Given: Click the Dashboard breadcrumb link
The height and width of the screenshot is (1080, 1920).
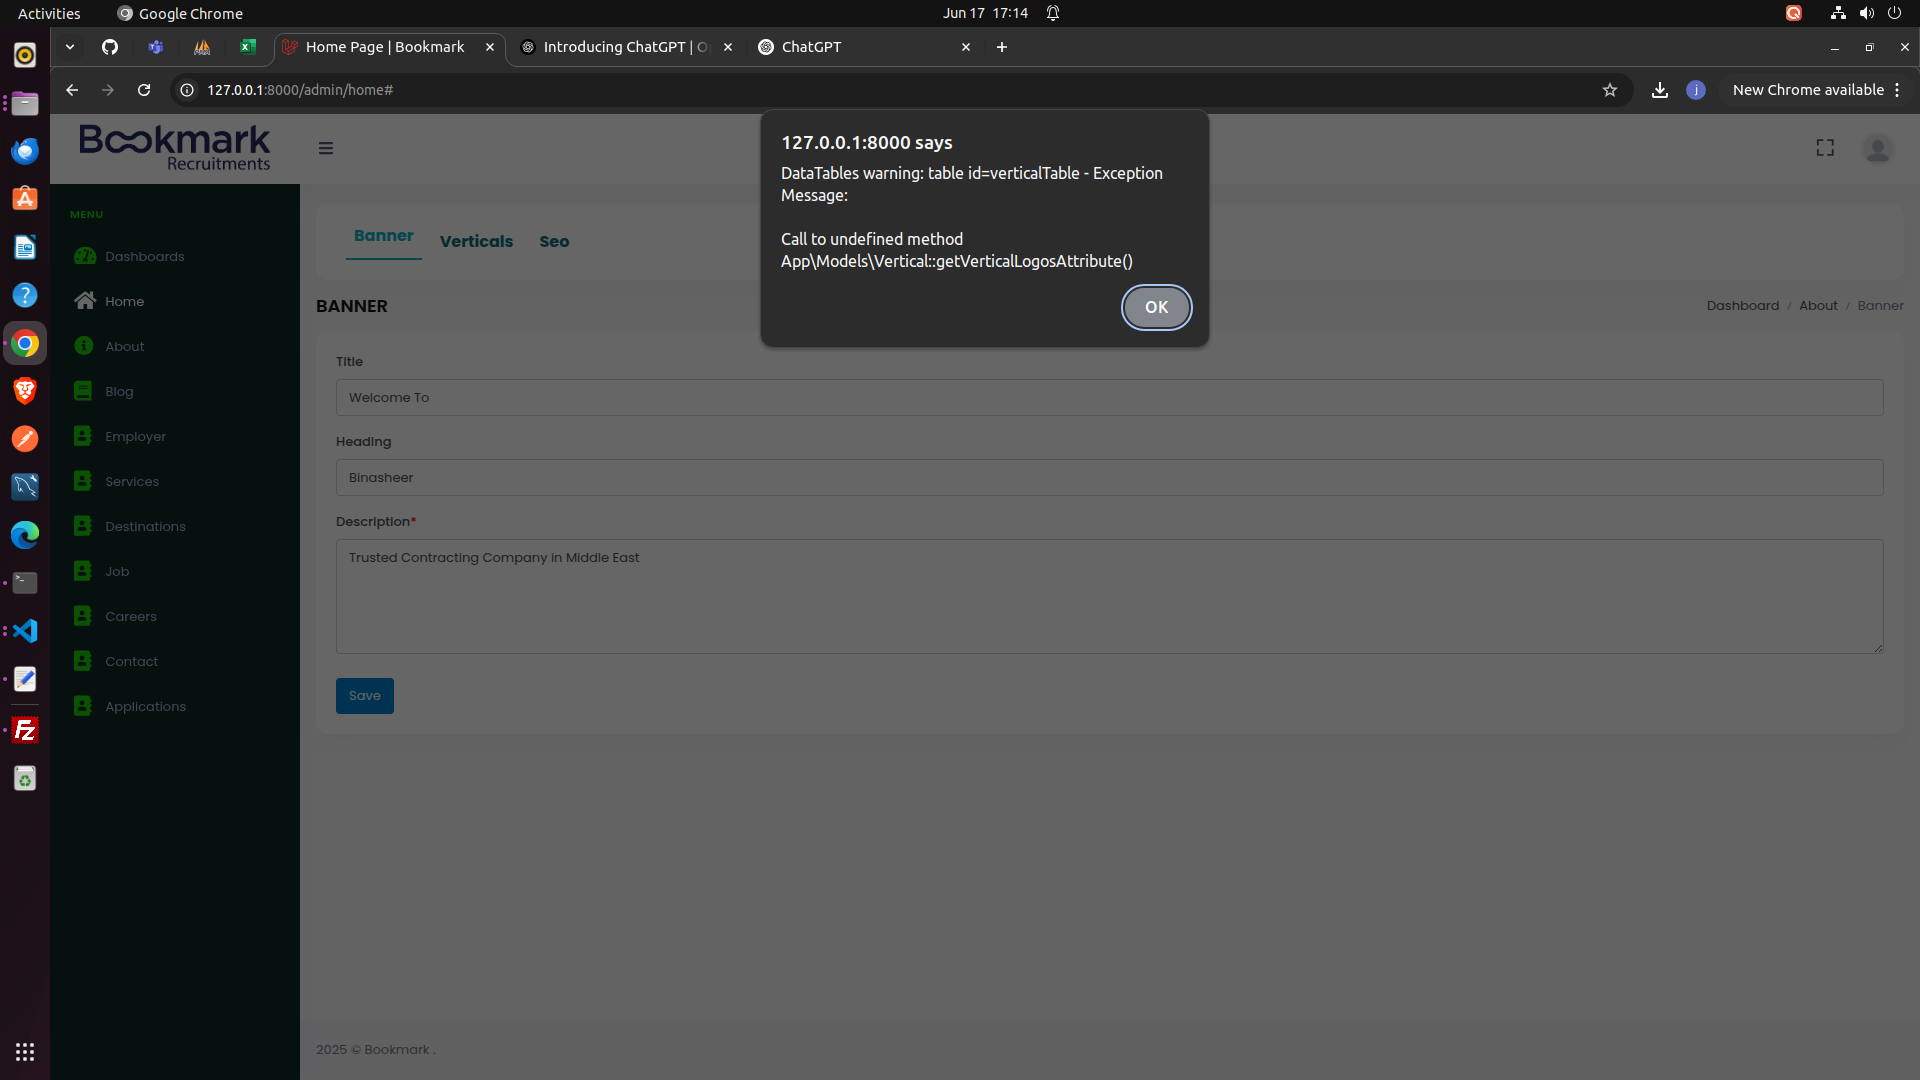Looking at the screenshot, I should 1742,305.
